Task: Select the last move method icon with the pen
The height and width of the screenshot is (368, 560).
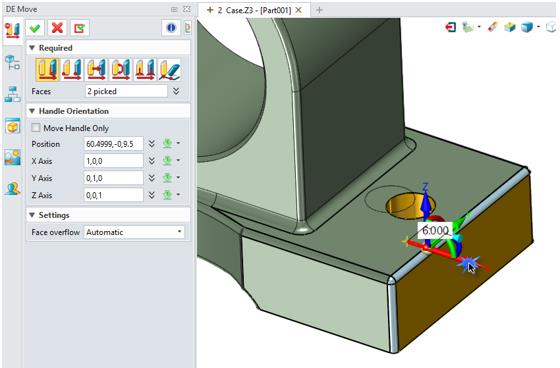Action: pos(170,69)
